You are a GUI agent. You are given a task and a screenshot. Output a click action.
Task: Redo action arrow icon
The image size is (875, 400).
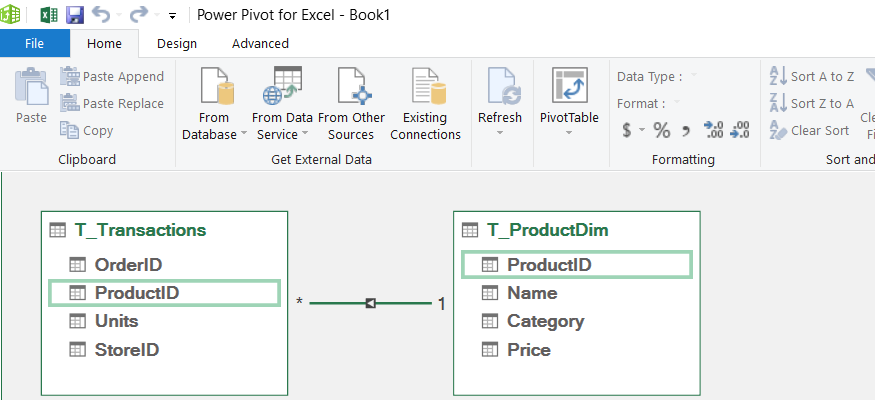click(139, 15)
